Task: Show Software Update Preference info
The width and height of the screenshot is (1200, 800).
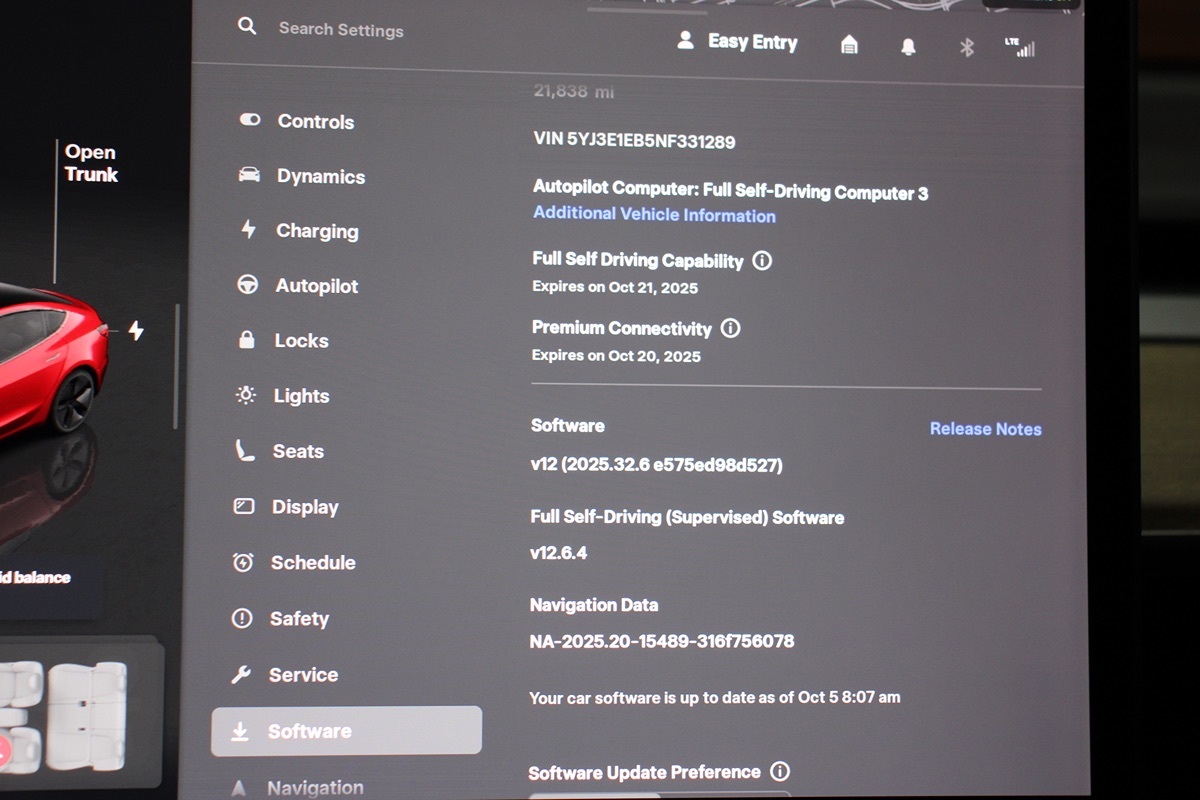Action: click(x=780, y=772)
